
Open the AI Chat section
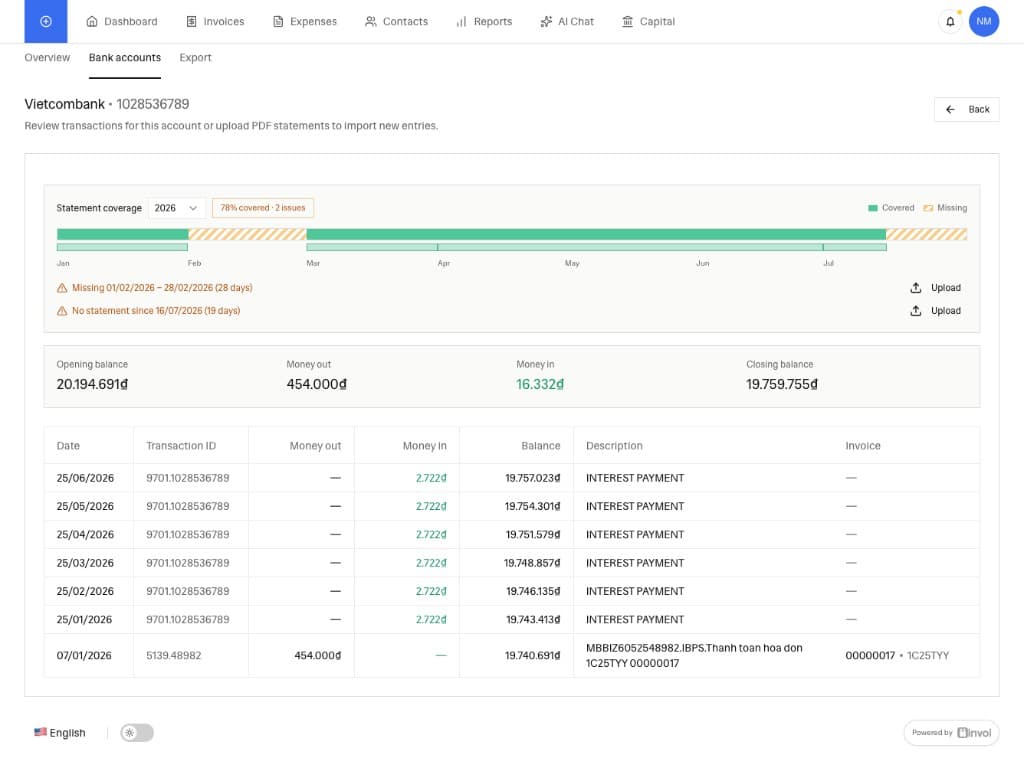(567, 22)
